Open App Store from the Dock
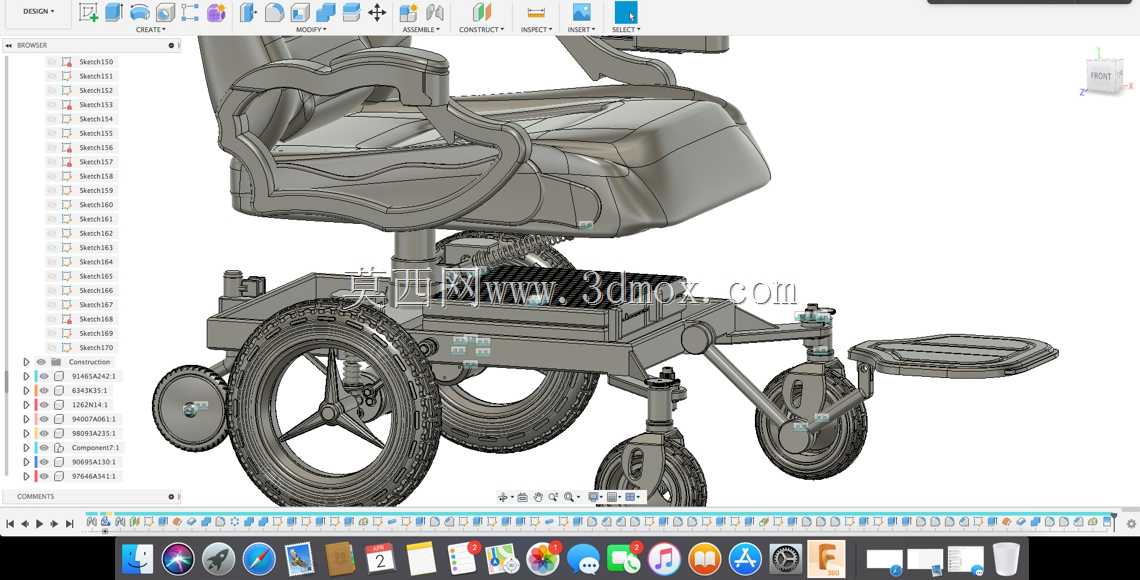The height and width of the screenshot is (580, 1140). 744,560
